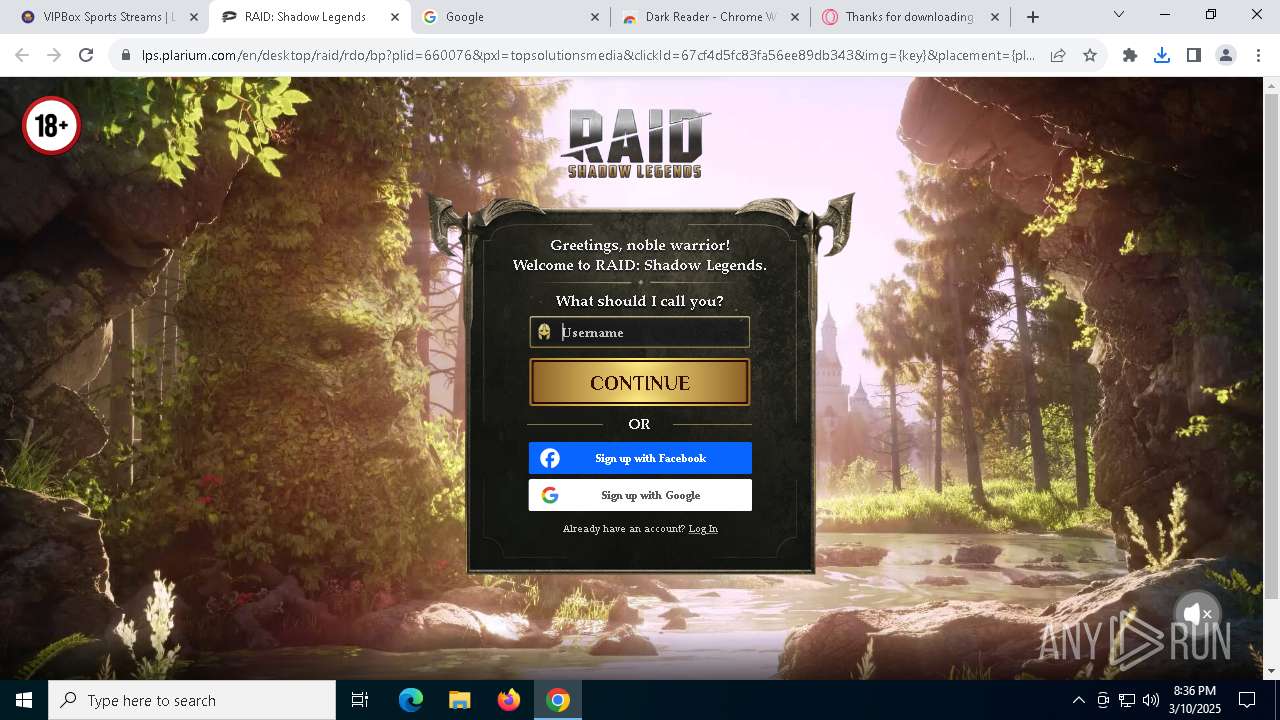Screen dimensions: 1280x720
Task: Reload the current page
Action: pos(86,56)
